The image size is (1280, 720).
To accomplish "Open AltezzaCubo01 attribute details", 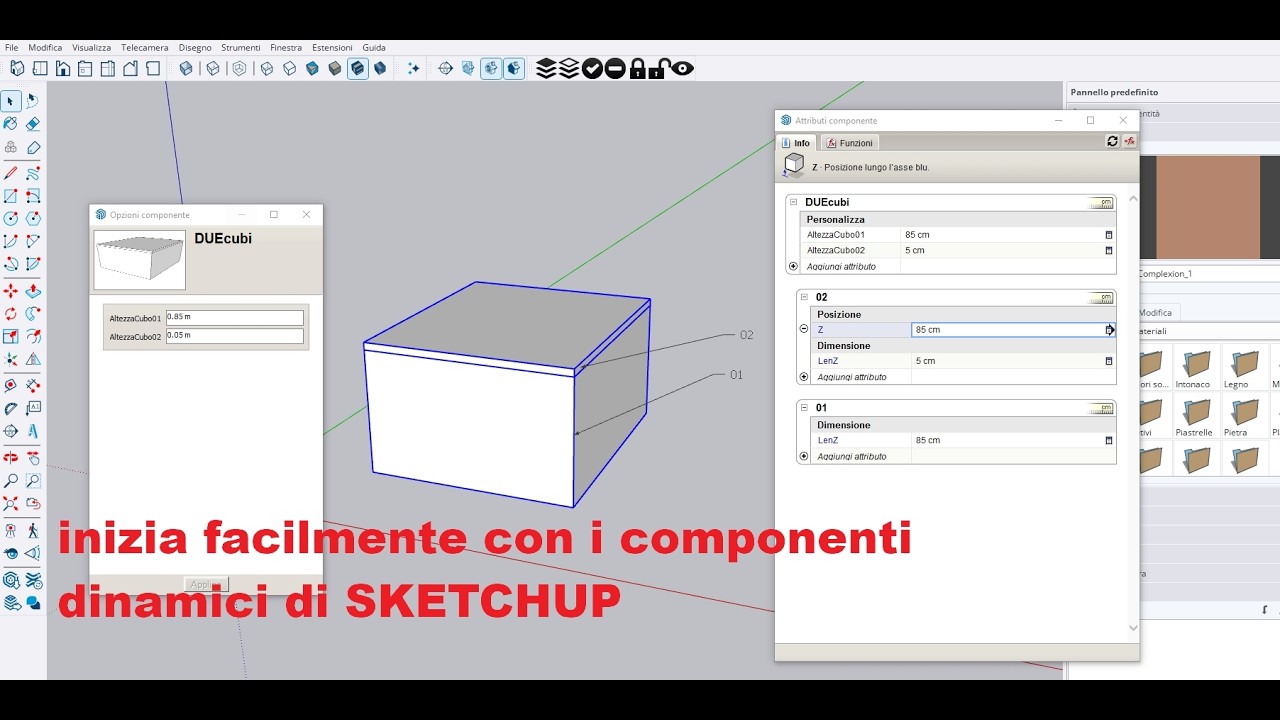I will pyautogui.click(x=1108, y=235).
